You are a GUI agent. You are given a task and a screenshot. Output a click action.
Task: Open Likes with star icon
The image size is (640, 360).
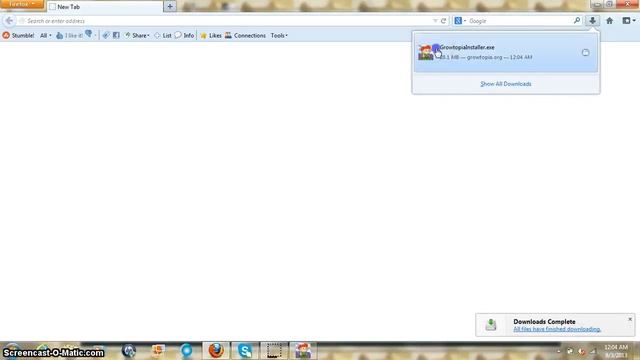[x=211, y=36]
